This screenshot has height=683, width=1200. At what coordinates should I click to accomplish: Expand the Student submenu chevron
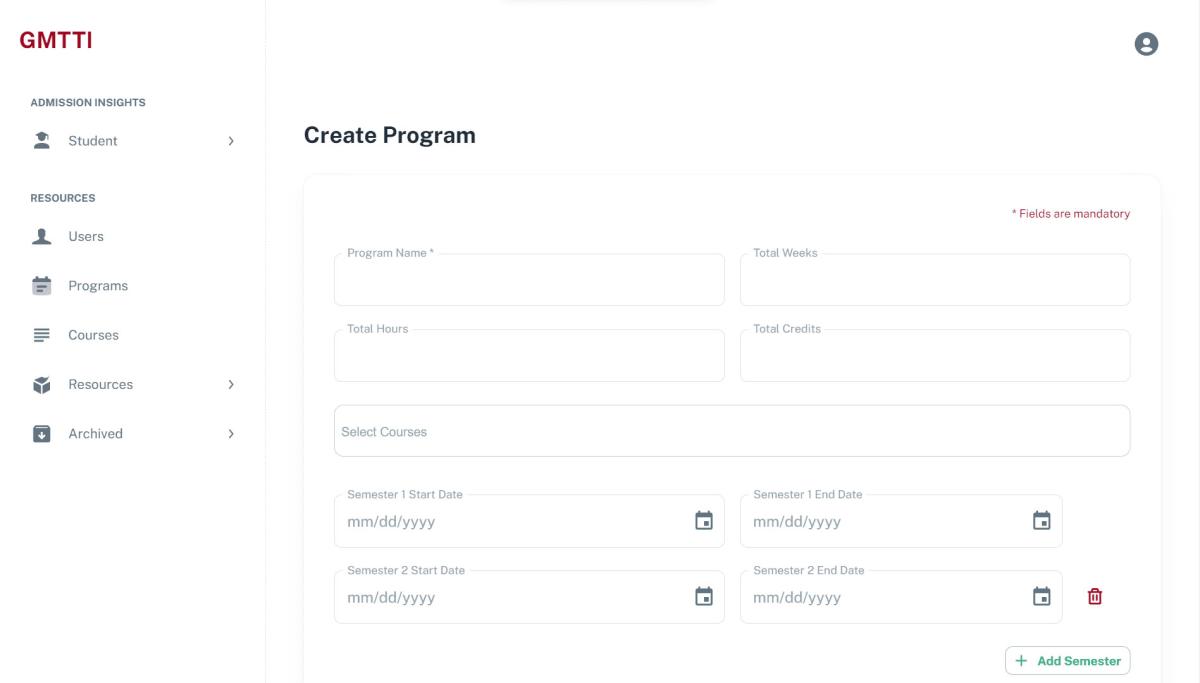(x=231, y=141)
